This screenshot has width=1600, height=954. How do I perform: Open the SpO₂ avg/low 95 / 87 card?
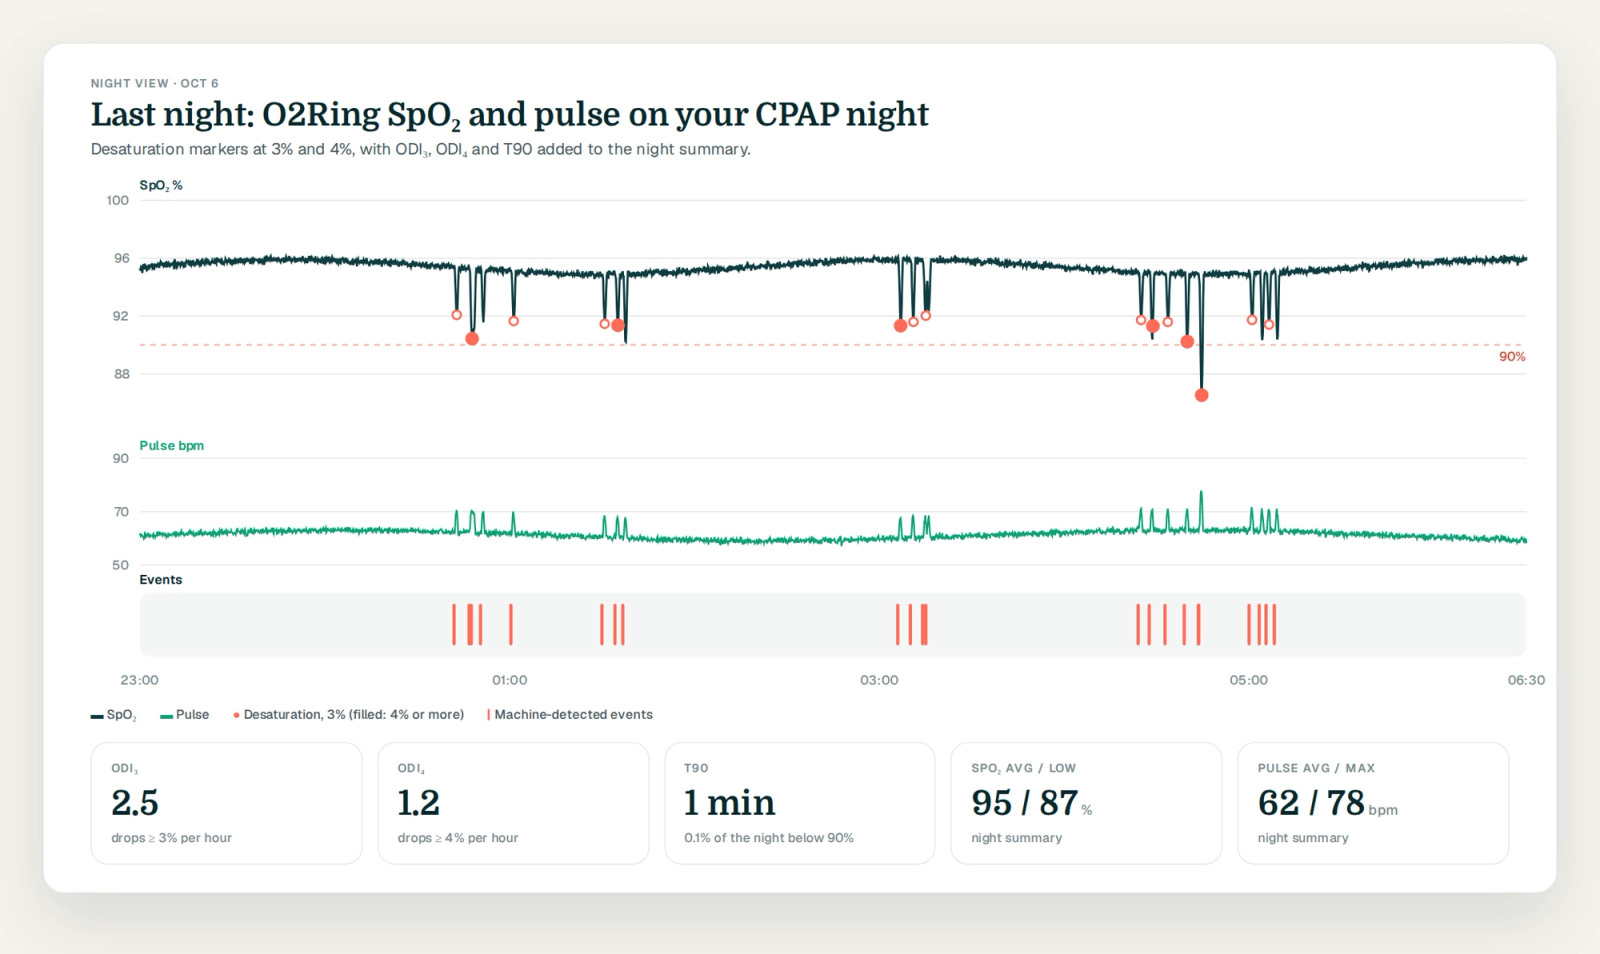tap(1086, 803)
